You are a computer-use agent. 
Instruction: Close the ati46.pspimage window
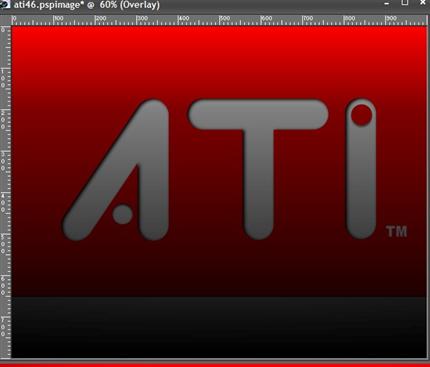423,3
